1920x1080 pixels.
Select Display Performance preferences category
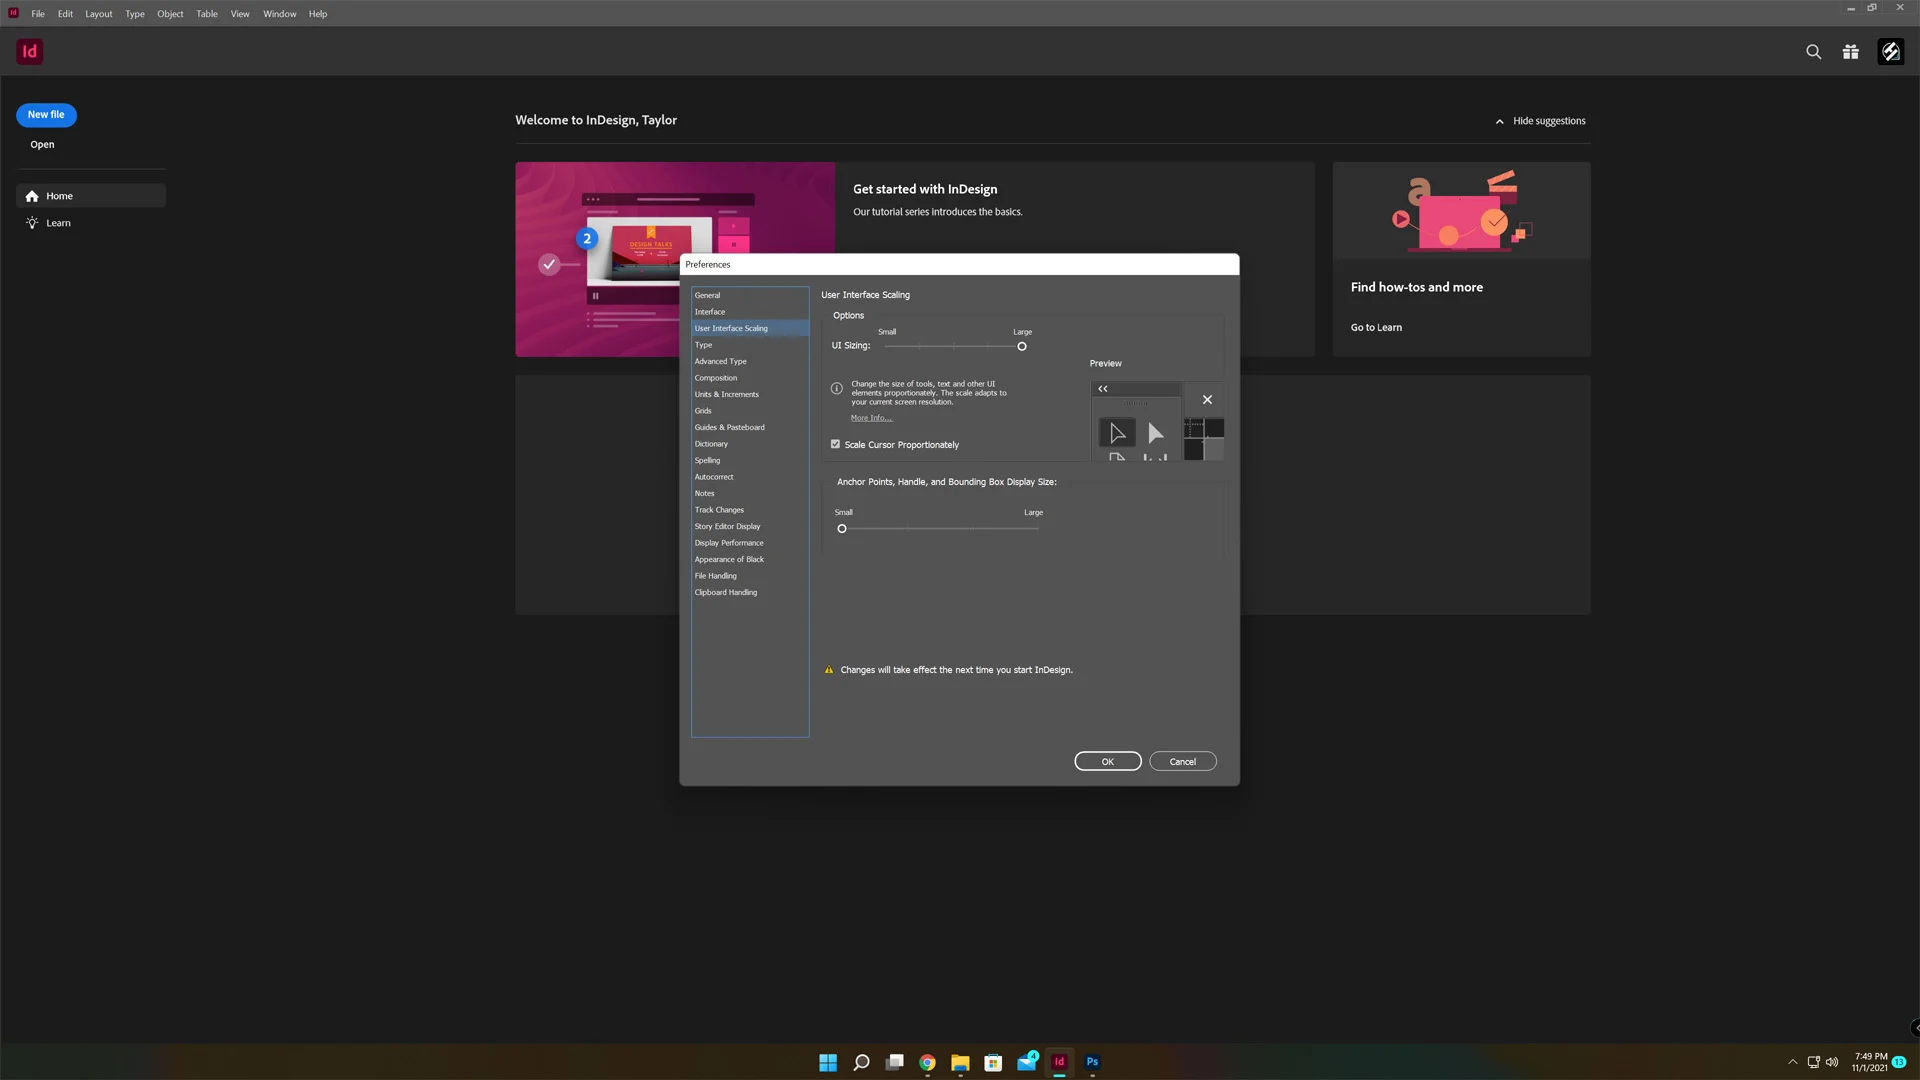tap(728, 543)
